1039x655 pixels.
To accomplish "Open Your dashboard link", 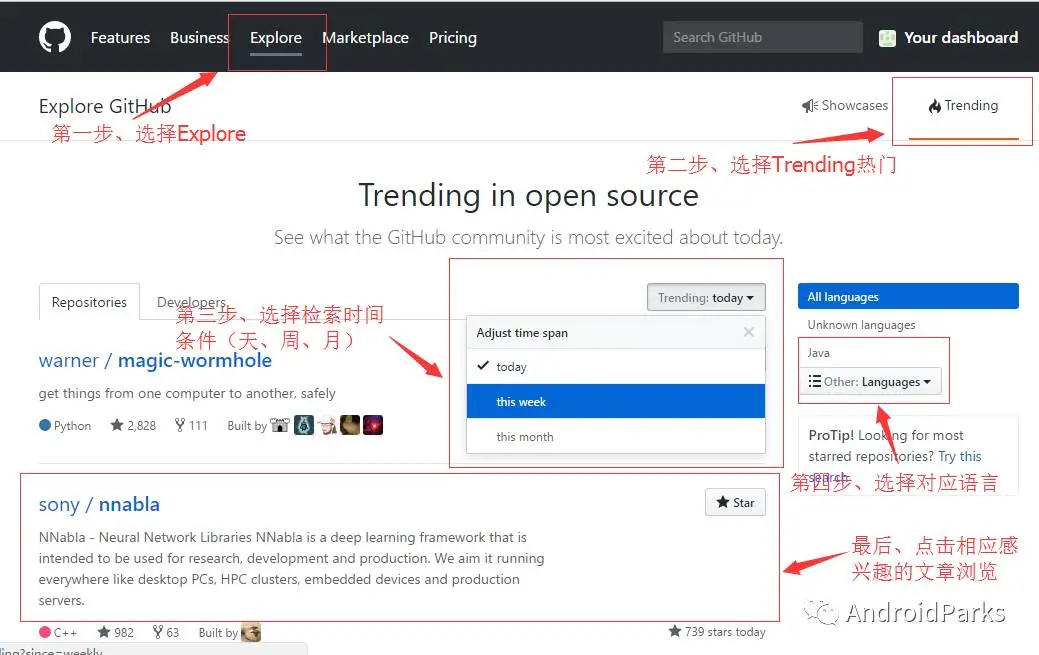I will pyautogui.click(x=961, y=38).
